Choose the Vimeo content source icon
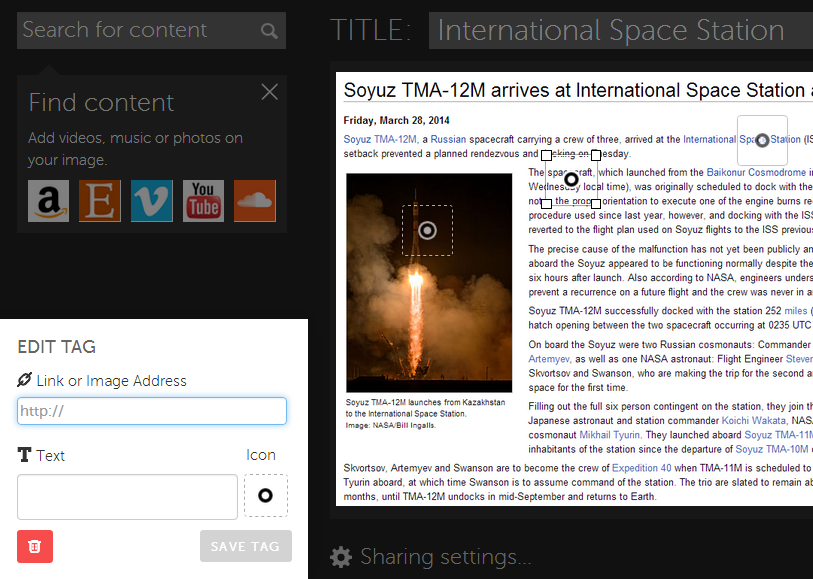This screenshot has width=813, height=579. [x=151, y=201]
